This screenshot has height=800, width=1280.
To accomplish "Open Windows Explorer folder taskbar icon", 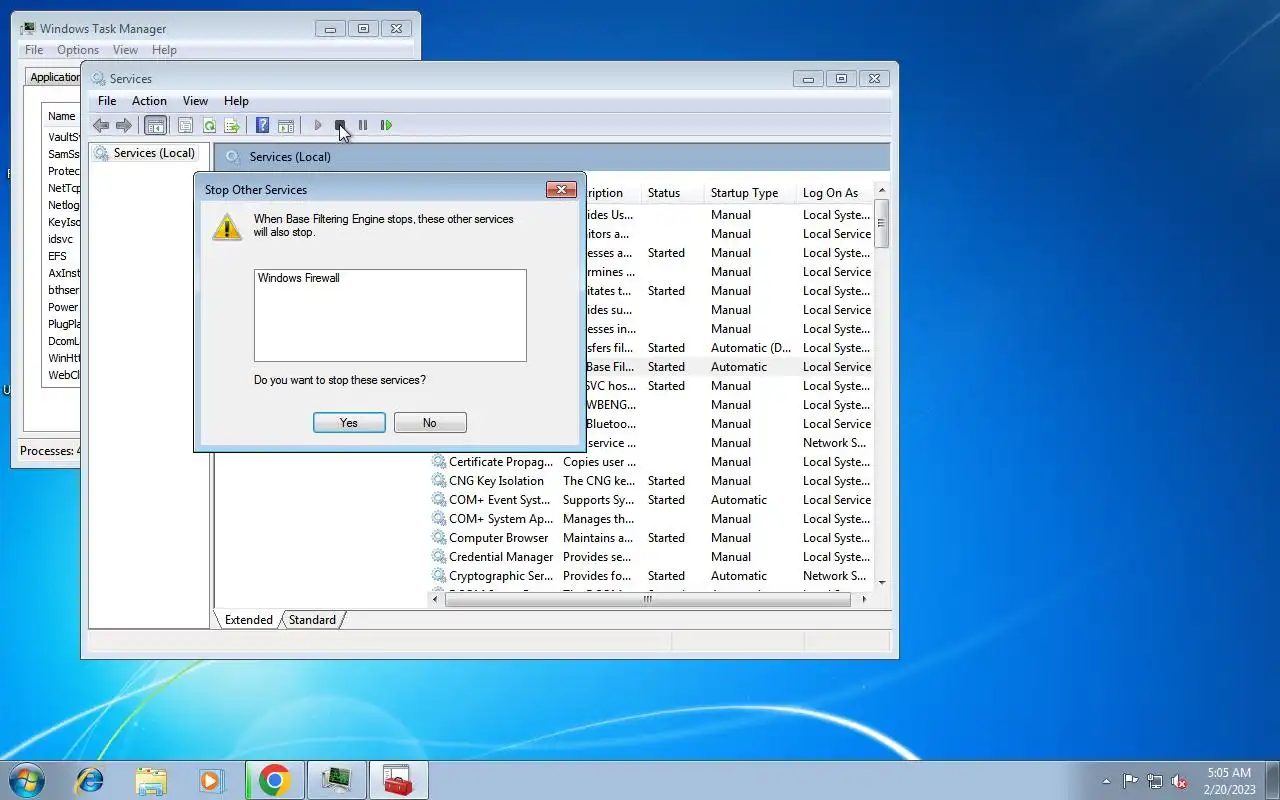I will 151,780.
